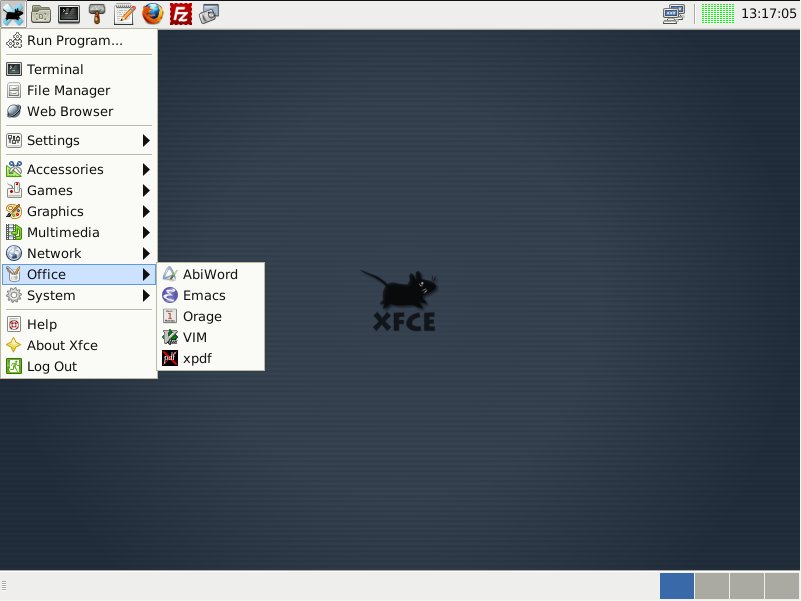This screenshot has width=802, height=601.
Task: Click the camera screenshot launcher in panel
Action: [x=209, y=14]
